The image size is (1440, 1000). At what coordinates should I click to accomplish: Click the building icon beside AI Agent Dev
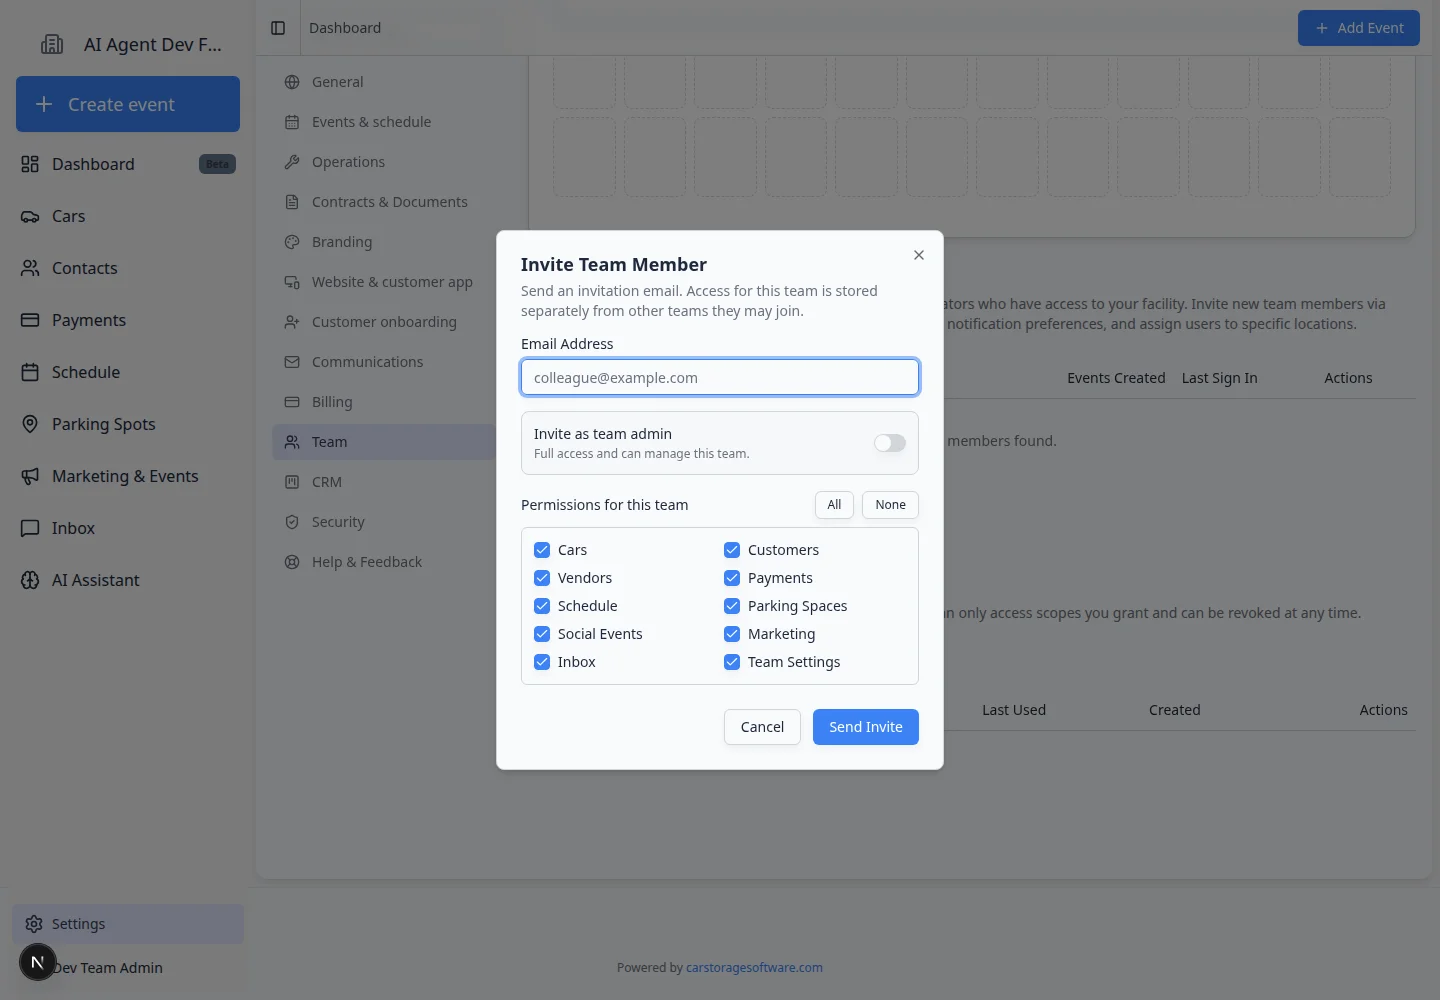coord(52,44)
